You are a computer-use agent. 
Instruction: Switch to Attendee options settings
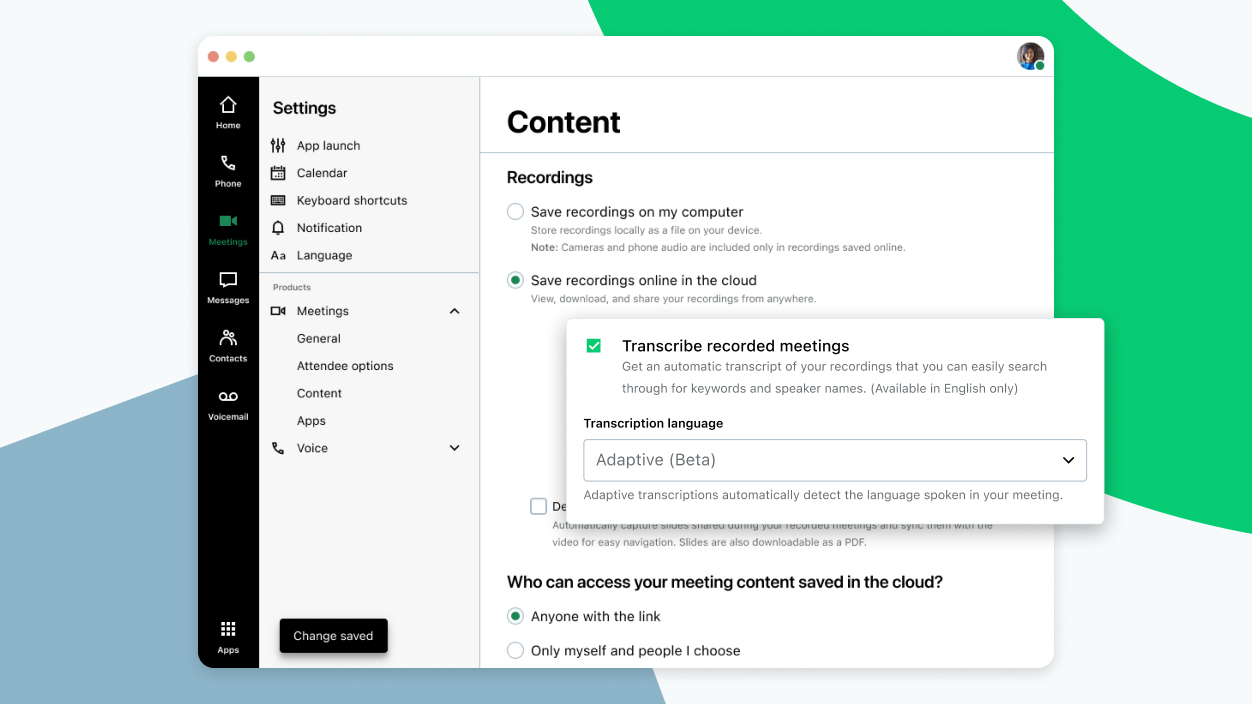(345, 365)
